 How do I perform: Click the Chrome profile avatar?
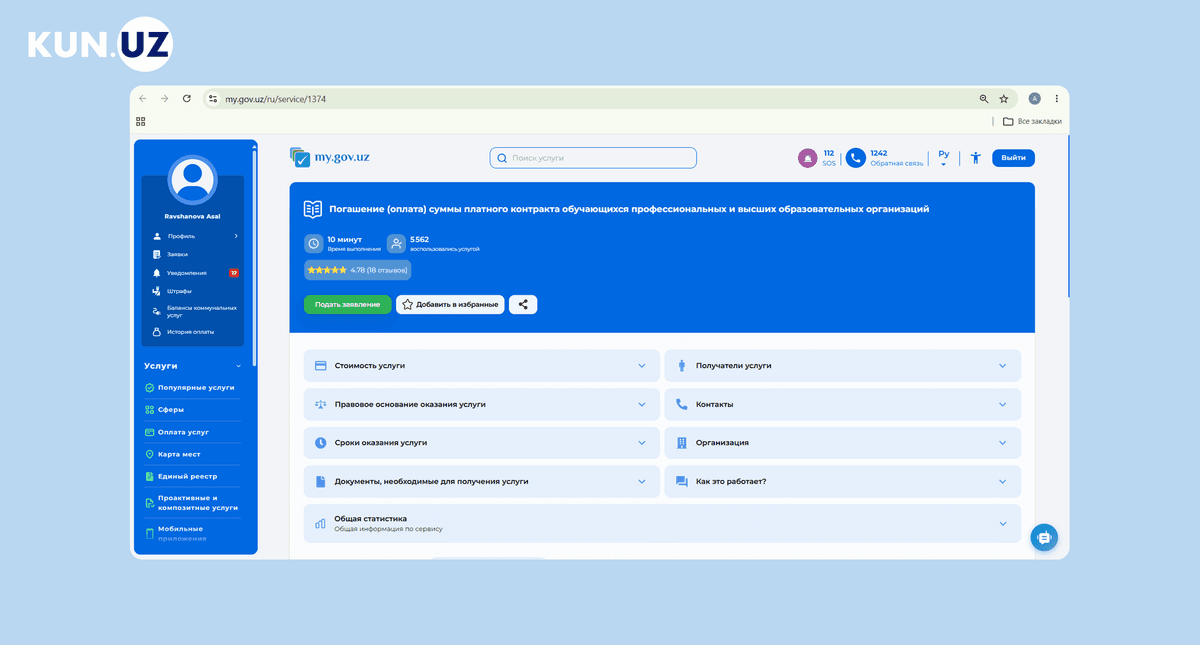point(1034,99)
